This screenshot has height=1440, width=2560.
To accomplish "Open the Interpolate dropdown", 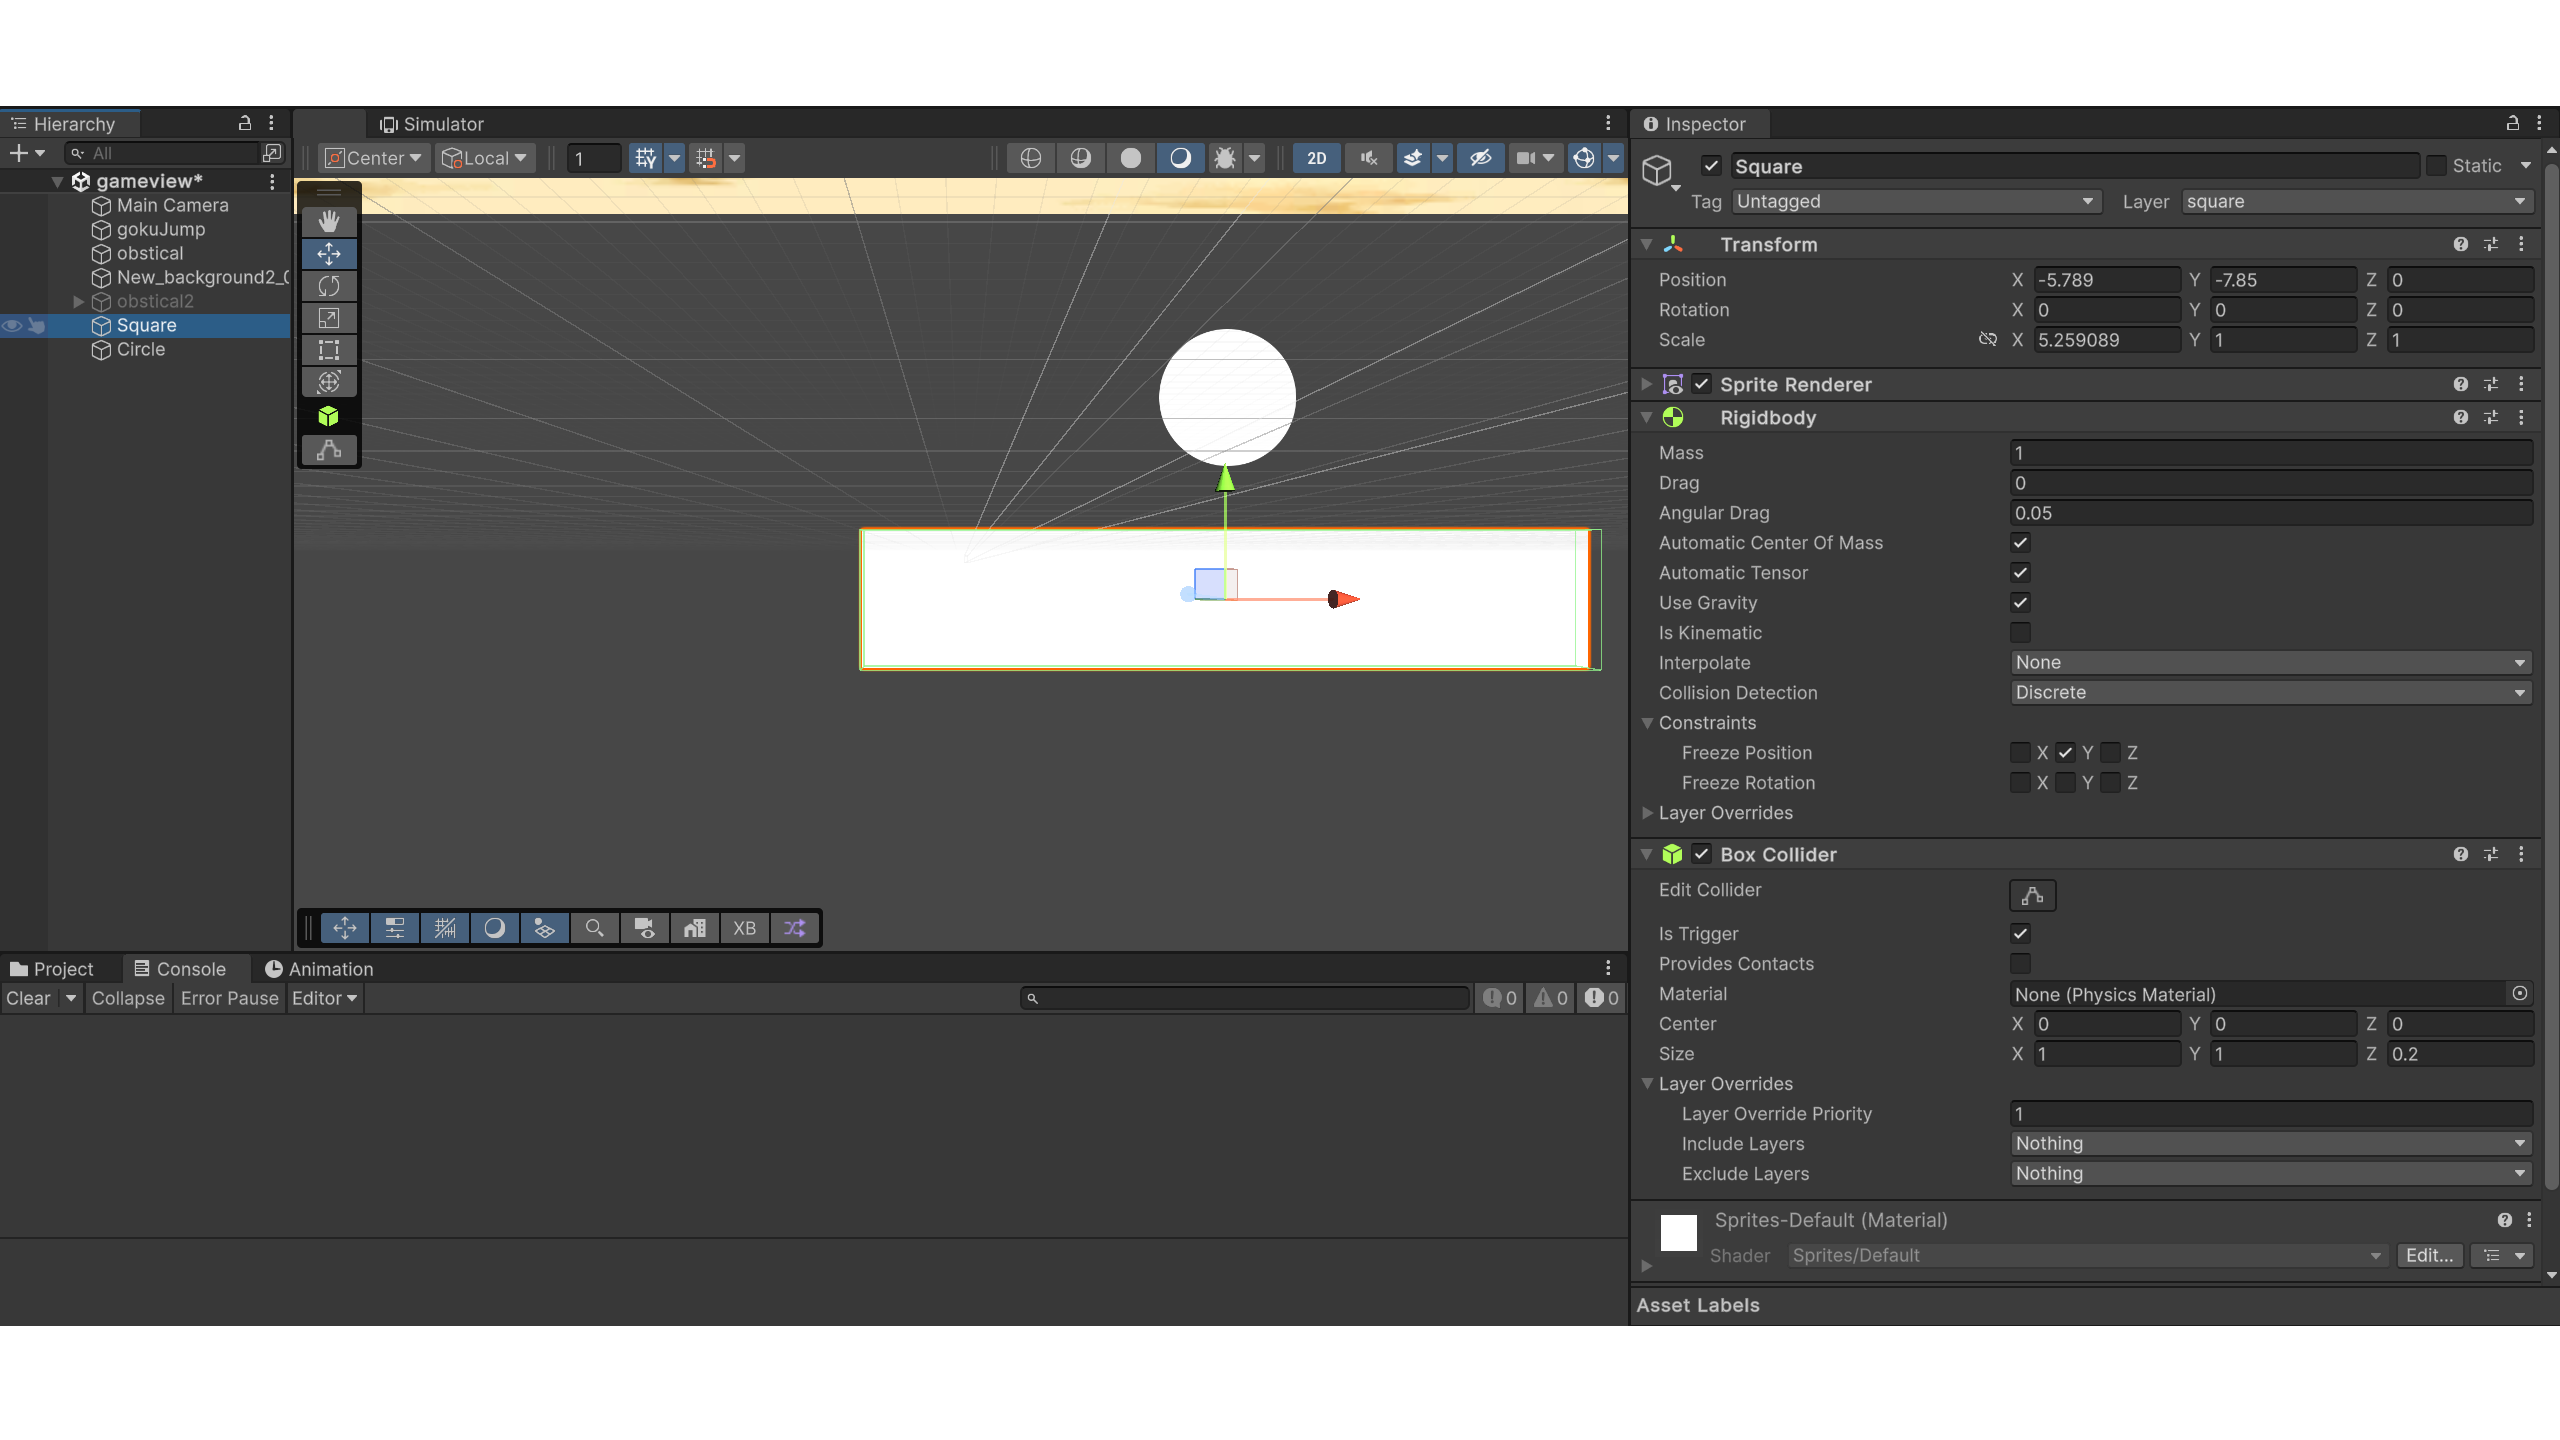I will coord(2271,663).
